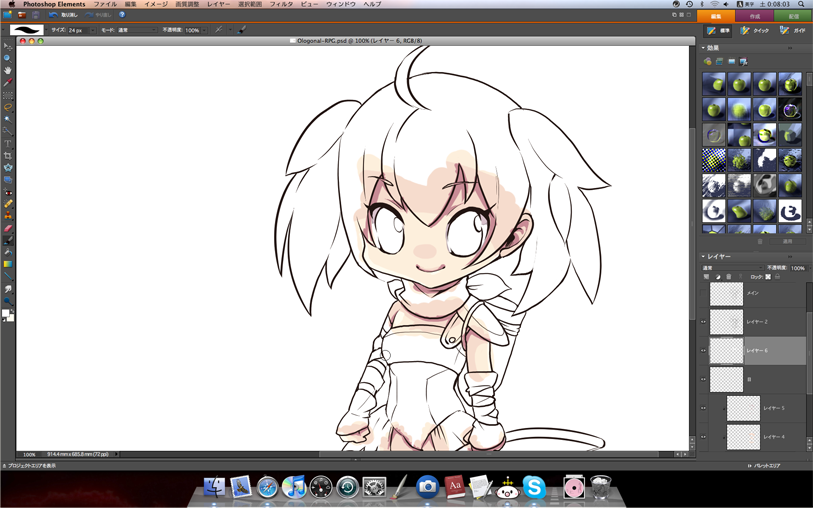Hide レイヤー 4 using its eye icon
813x508 pixels.
click(704, 437)
